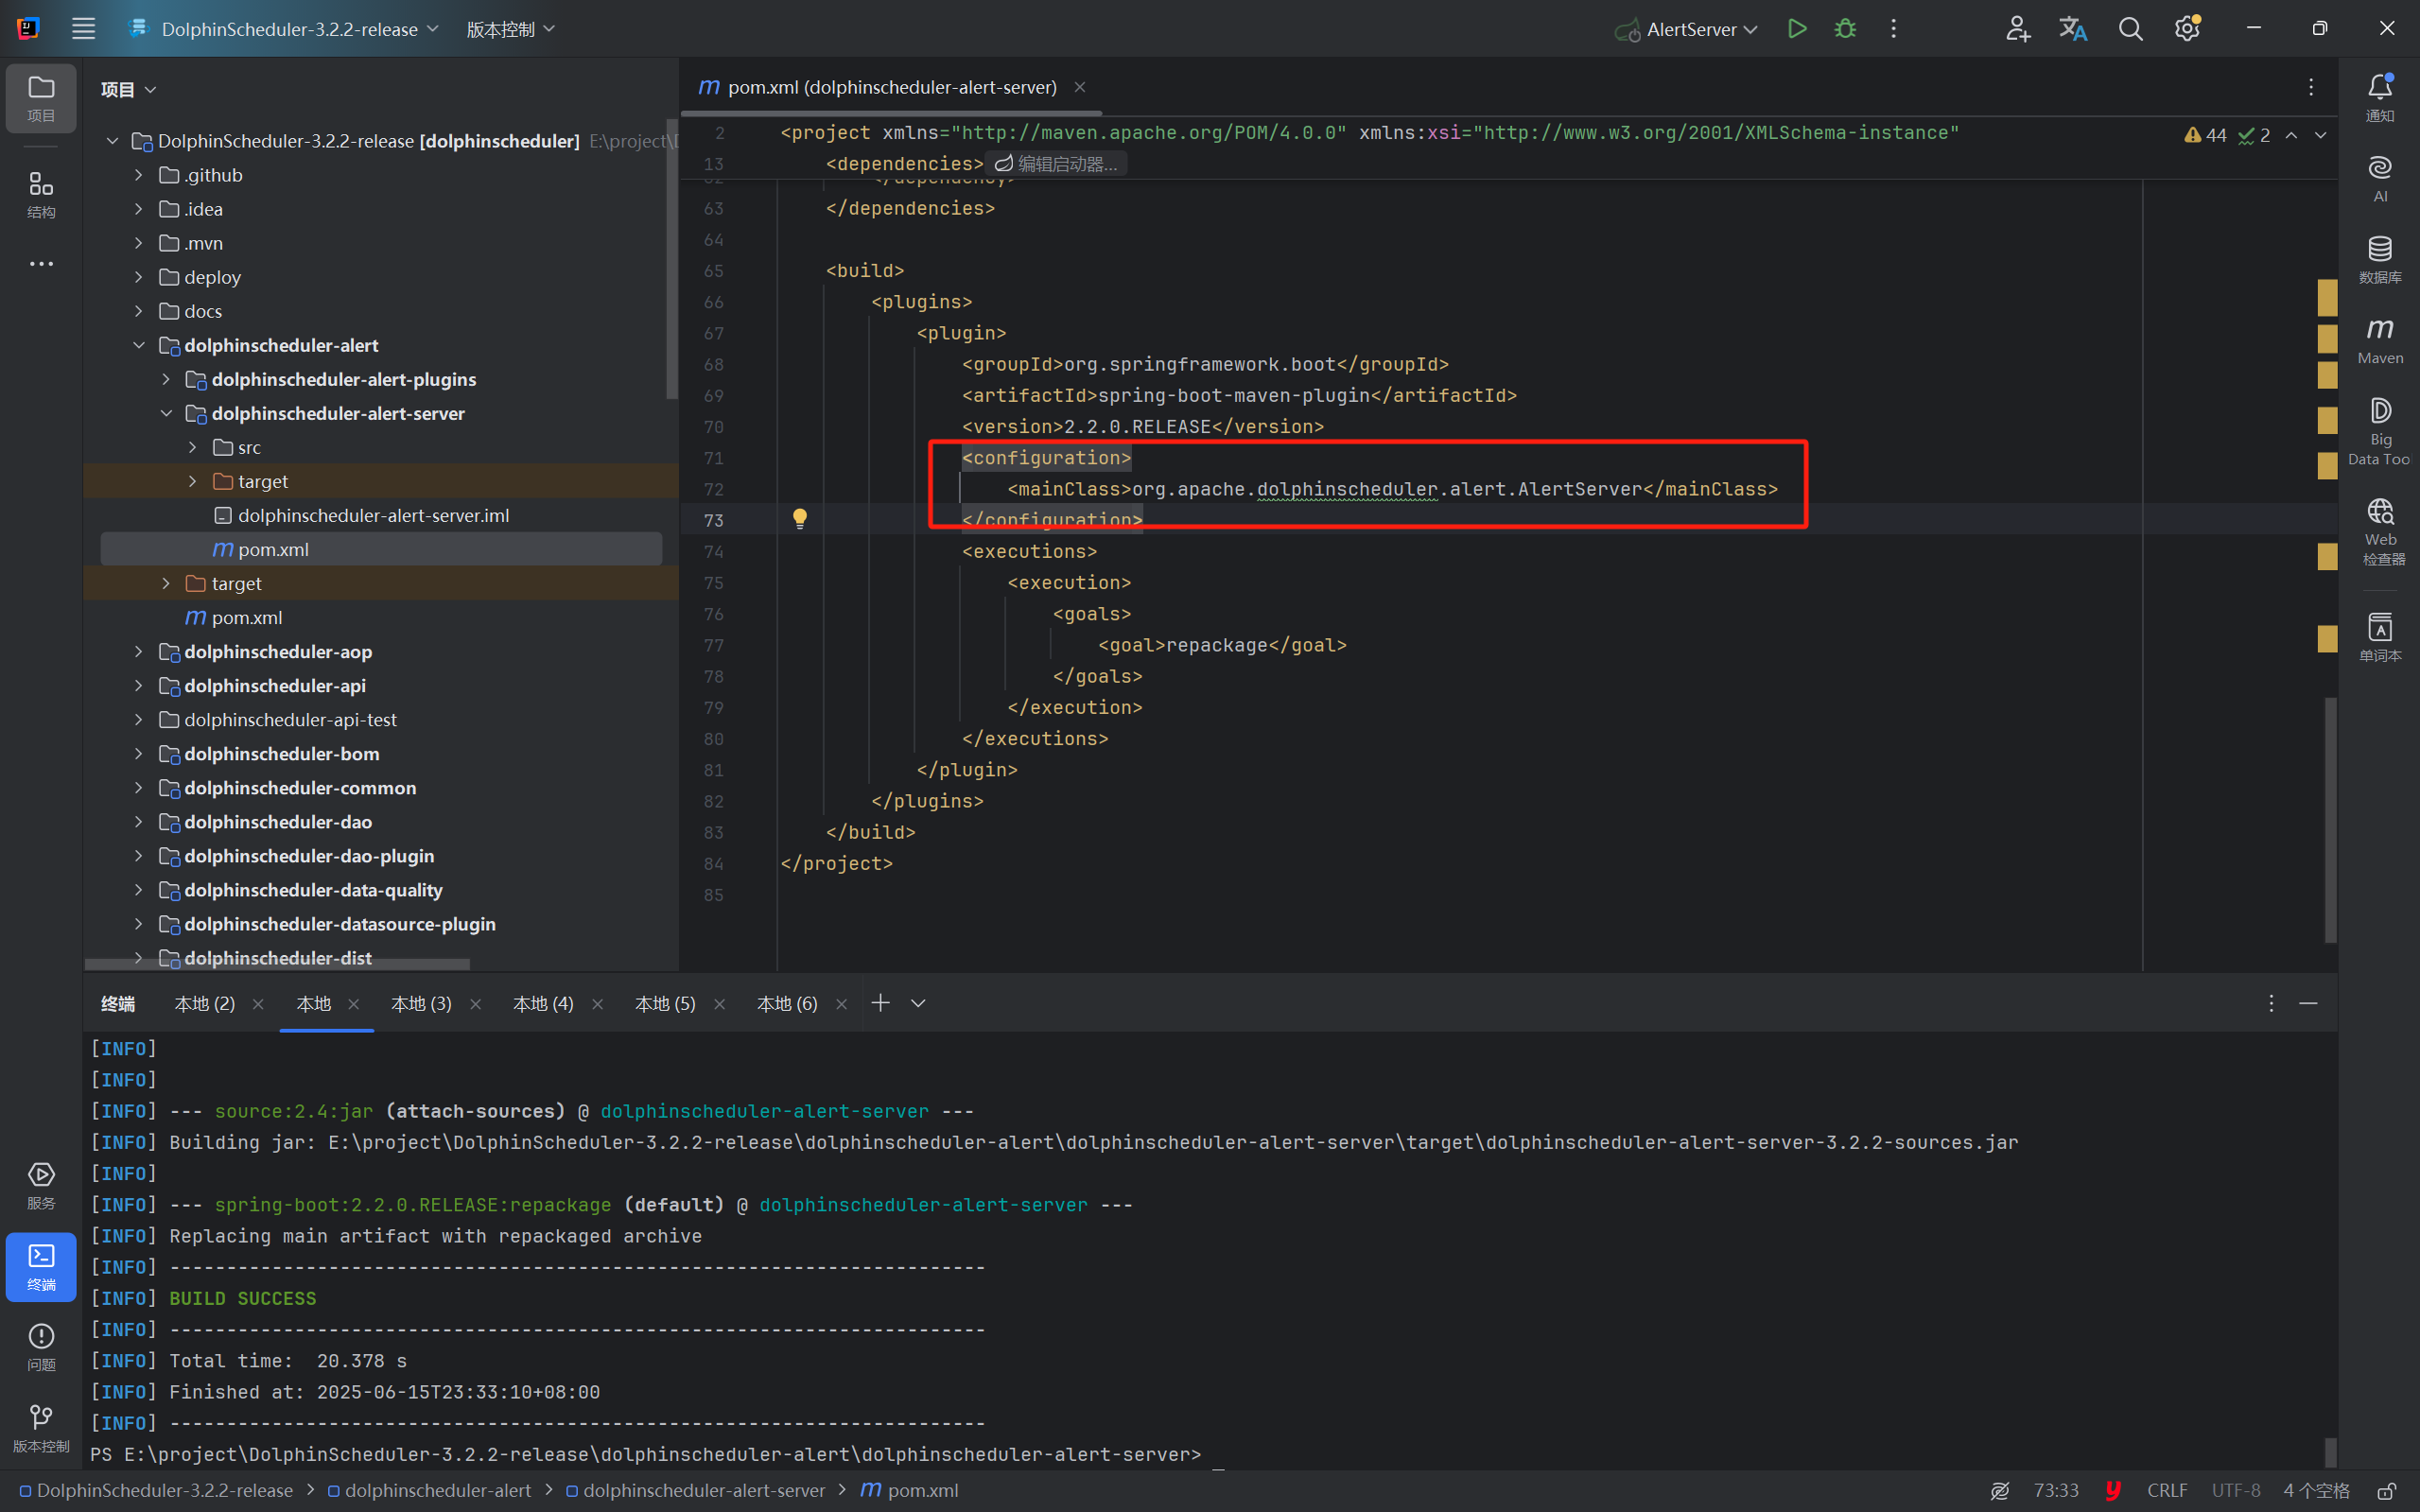The width and height of the screenshot is (2420, 1512).
Task: Collapse the dolphinscheduler-alert-server folder
Action: (x=166, y=414)
